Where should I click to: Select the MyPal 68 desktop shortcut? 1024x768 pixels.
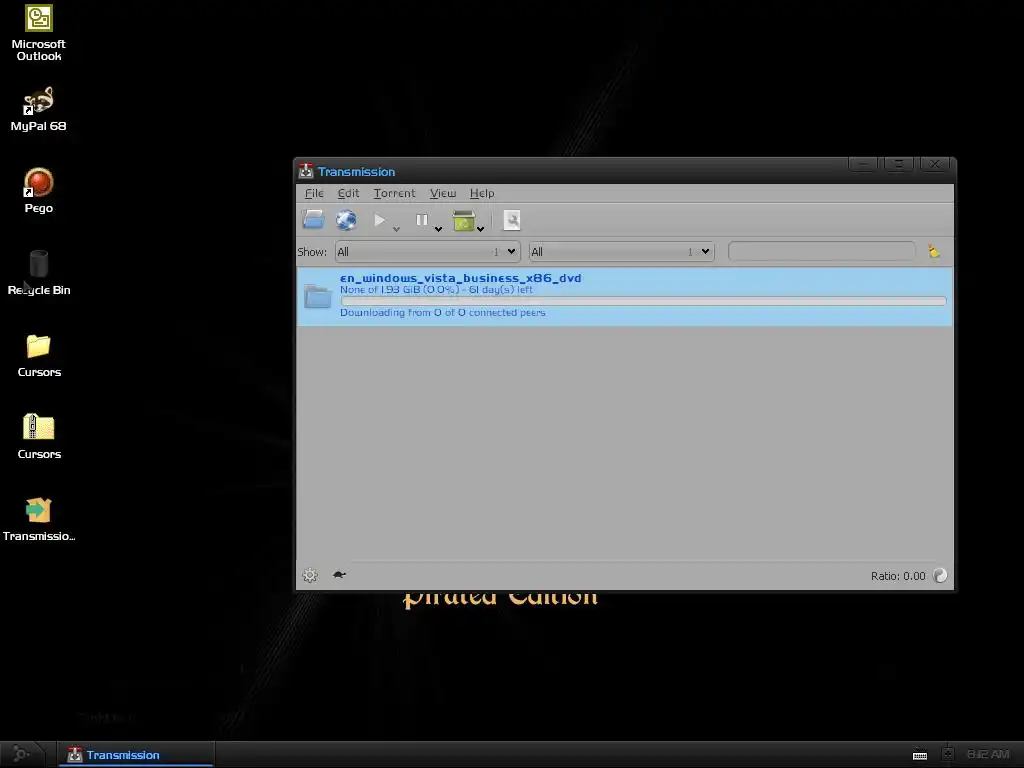(x=39, y=109)
